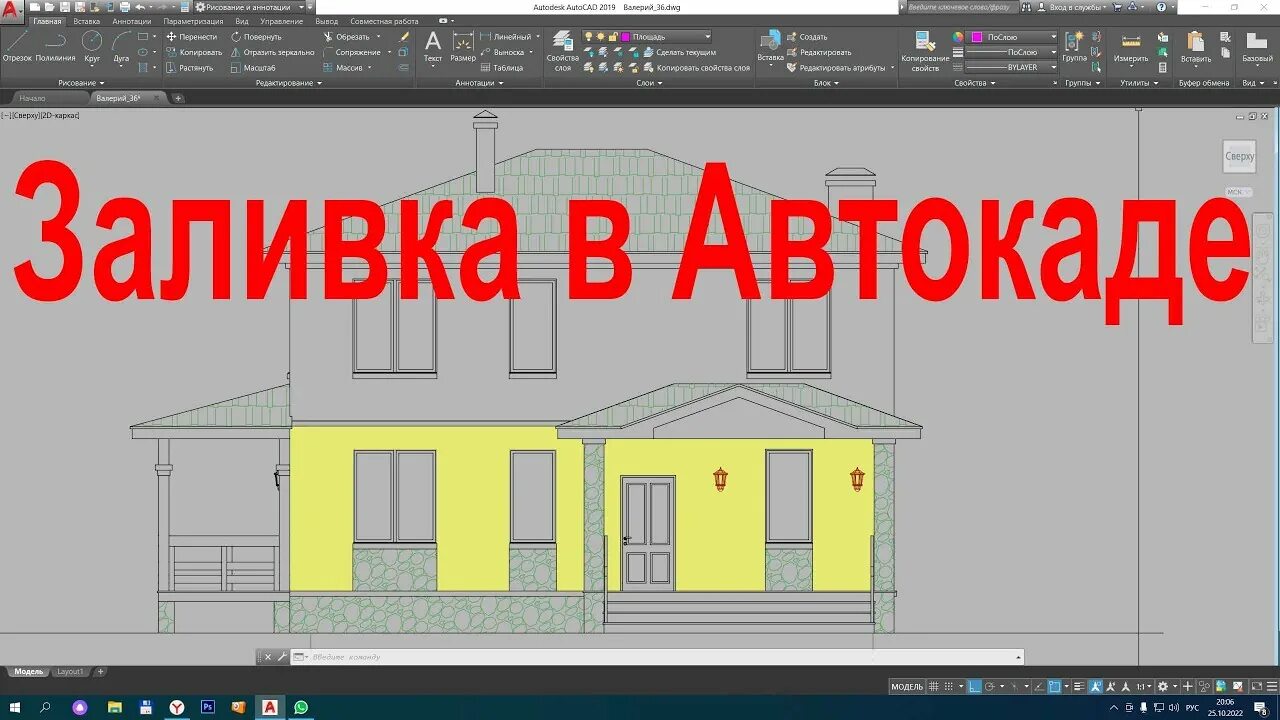Click Сделать текущим in the Слои panel
The image size is (1280, 720).
(x=686, y=51)
